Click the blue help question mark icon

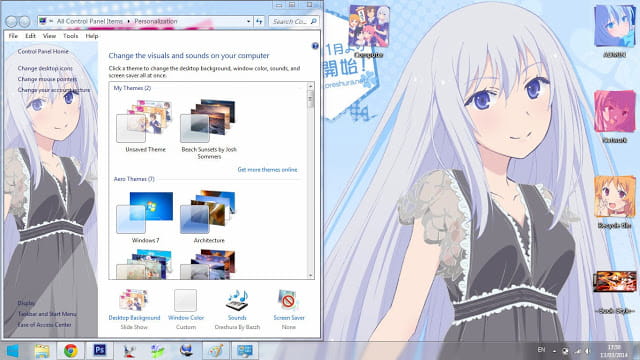(315, 46)
